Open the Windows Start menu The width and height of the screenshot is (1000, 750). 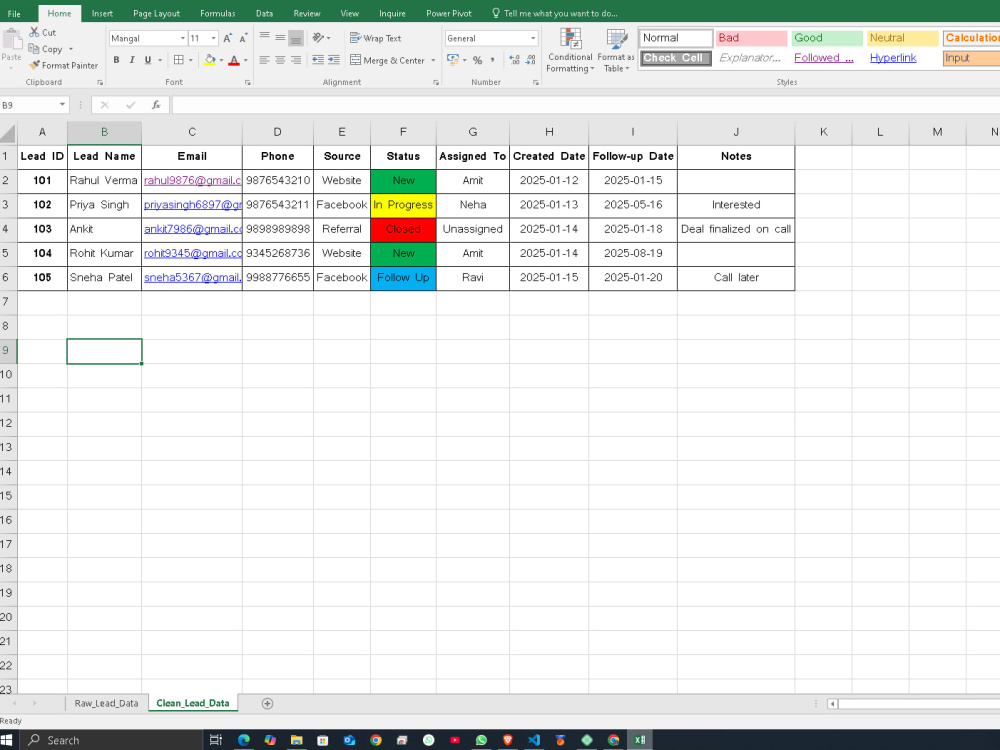coord(6,740)
